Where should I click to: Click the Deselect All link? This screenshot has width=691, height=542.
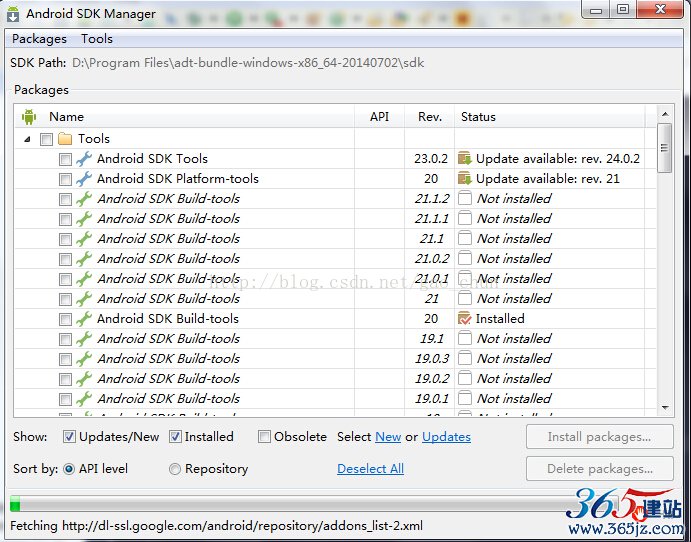pyautogui.click(x=370, y=469)
